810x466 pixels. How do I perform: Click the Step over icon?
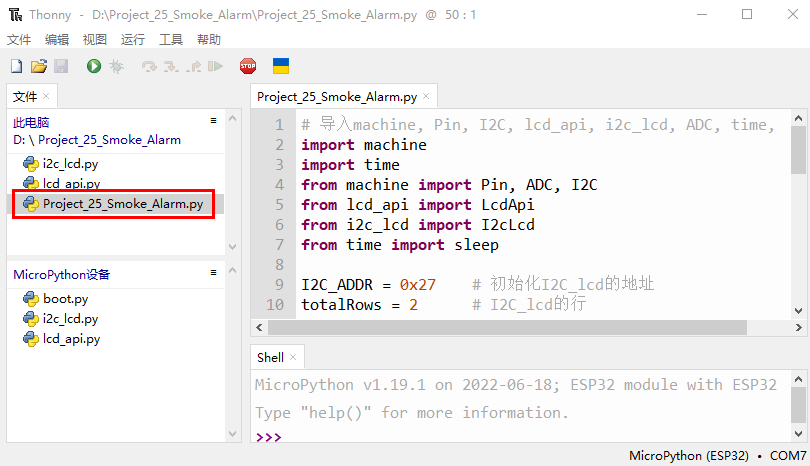click(x=149, y=66)
